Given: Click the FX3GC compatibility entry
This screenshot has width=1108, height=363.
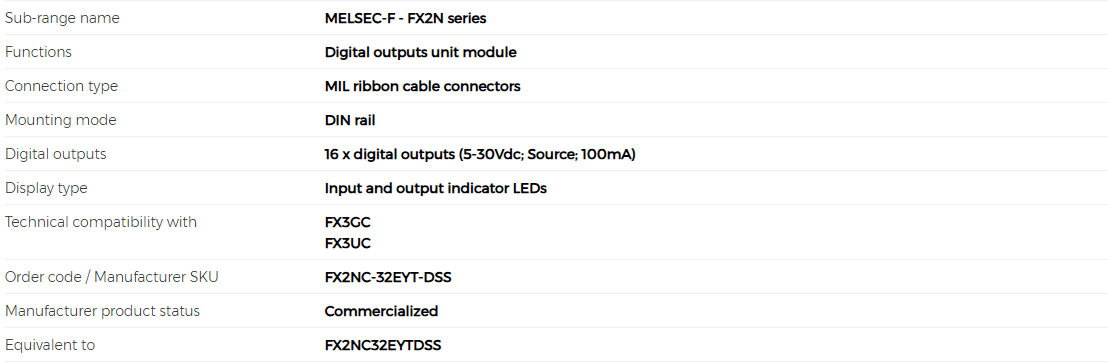Looking at the screenshot, I should coord(348,222).
